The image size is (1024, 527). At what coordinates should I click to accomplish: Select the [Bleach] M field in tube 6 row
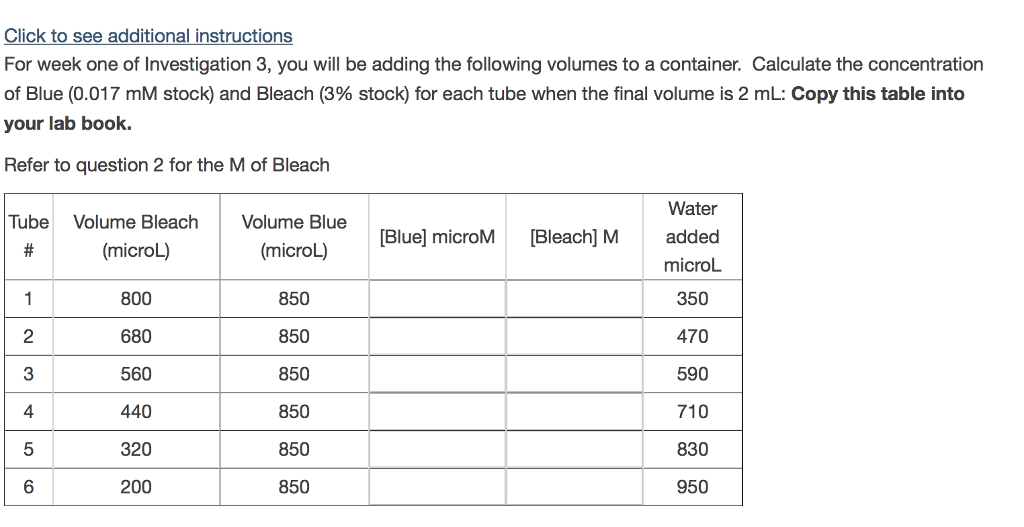tap(574, 487)
